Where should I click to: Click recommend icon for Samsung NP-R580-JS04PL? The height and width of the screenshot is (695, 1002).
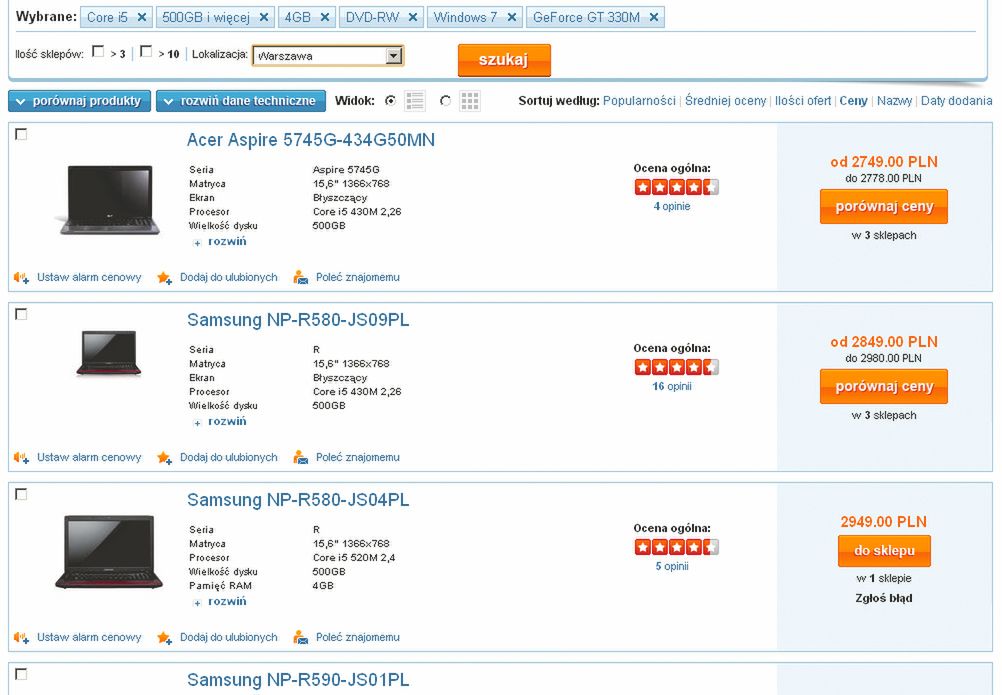(300, 638)
